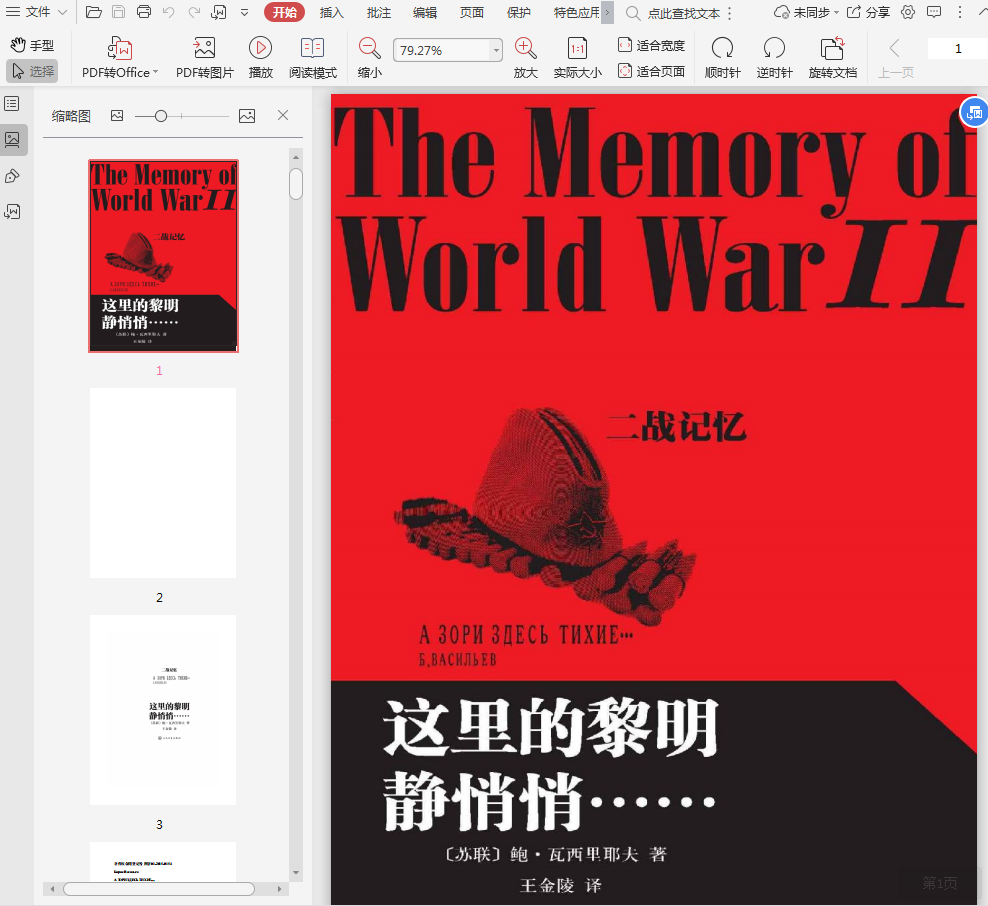Open the more options vertical dots
The image size is (988, 906).
(x=960, y=12)
